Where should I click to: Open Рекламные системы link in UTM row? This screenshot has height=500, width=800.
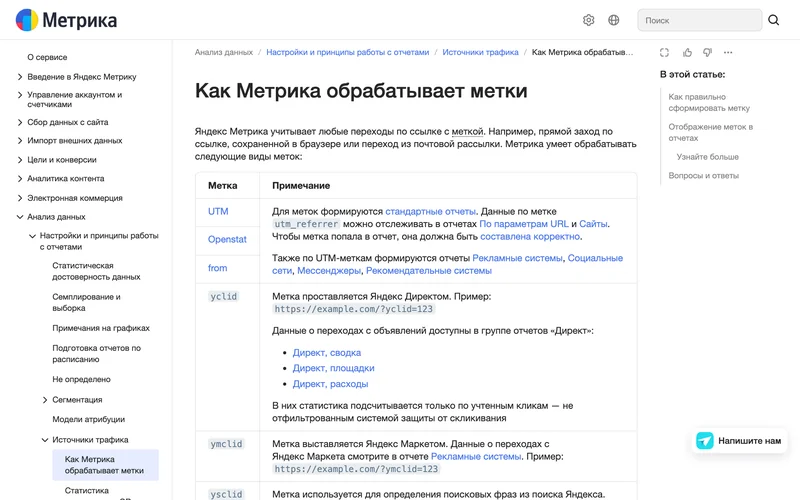(517, 258)
